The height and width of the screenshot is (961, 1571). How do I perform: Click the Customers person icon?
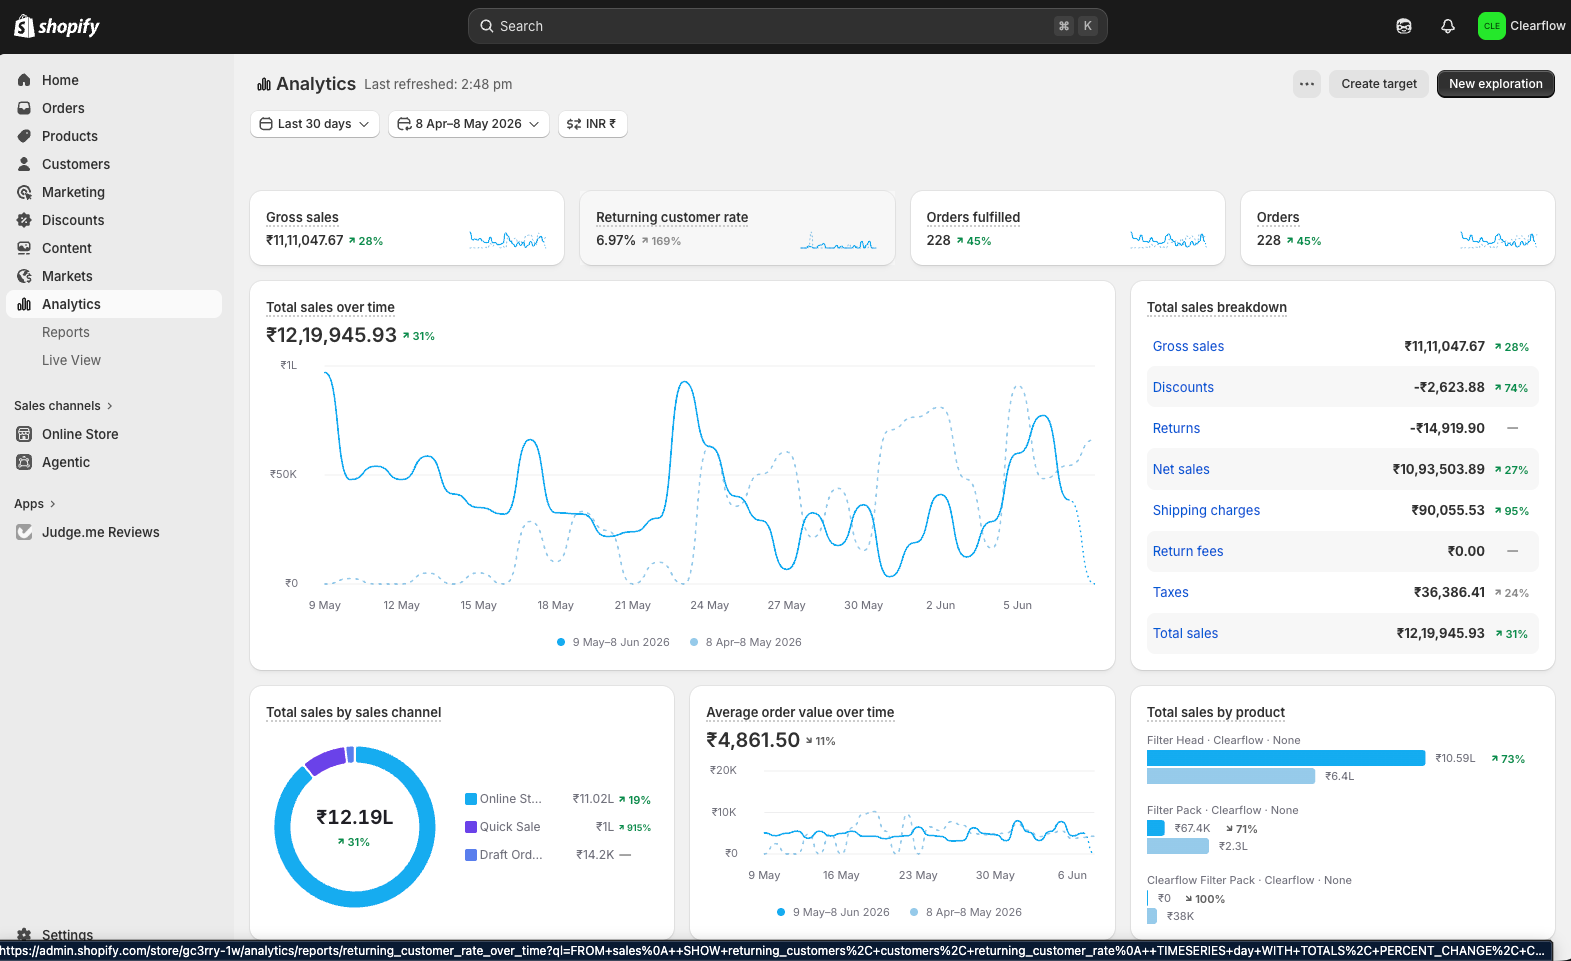24,164
